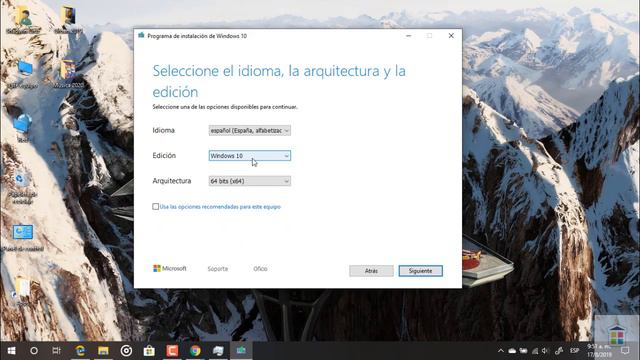Select the computer monitor desktop icon

tap(23, 74)
